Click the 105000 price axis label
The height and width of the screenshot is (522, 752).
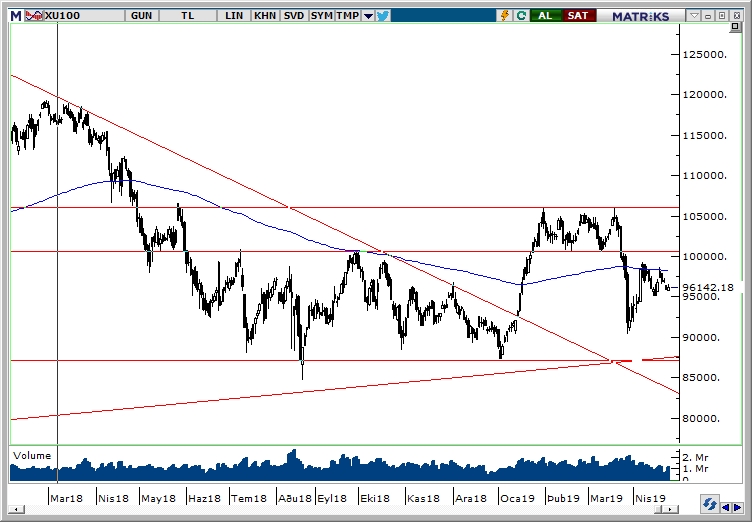coord(705,216)
